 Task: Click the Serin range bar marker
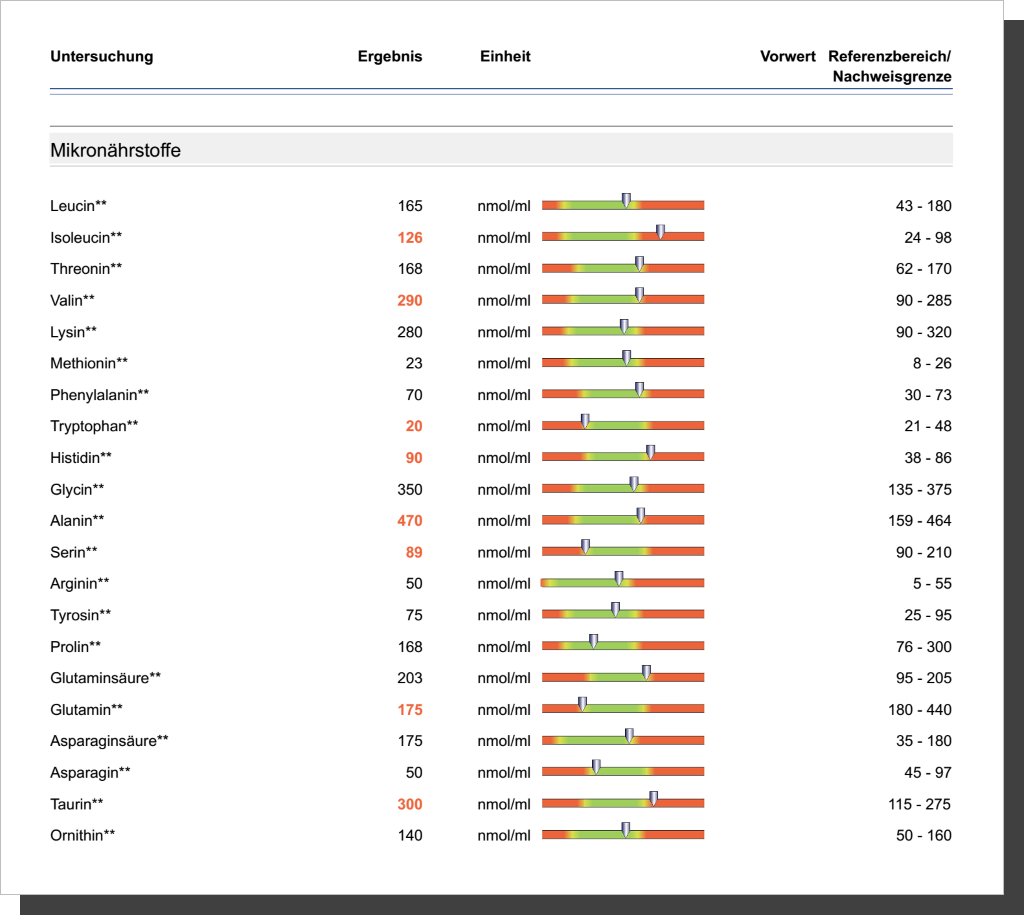click(x=585, y=548)
